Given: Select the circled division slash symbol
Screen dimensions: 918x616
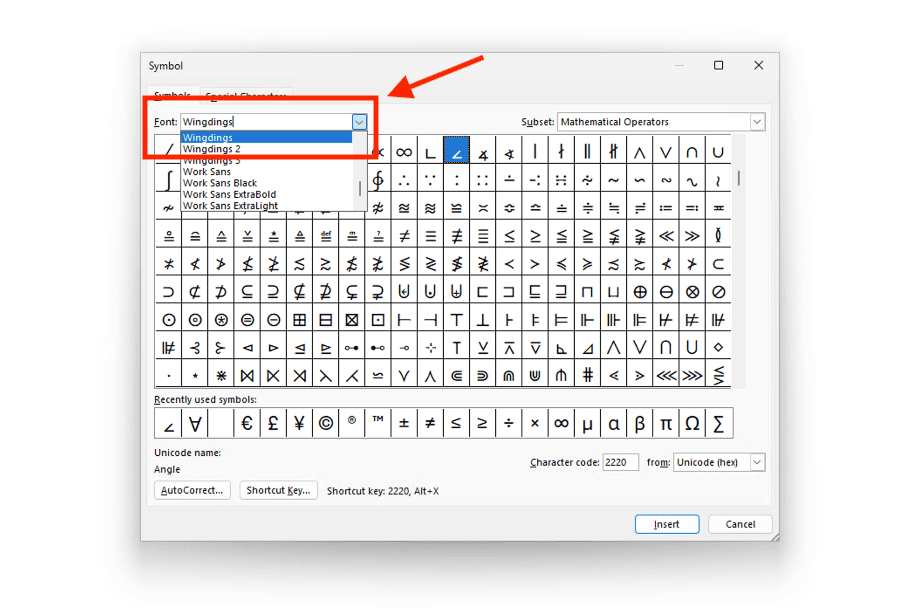Looking at the screenshot, I should (x=718, y=292).
